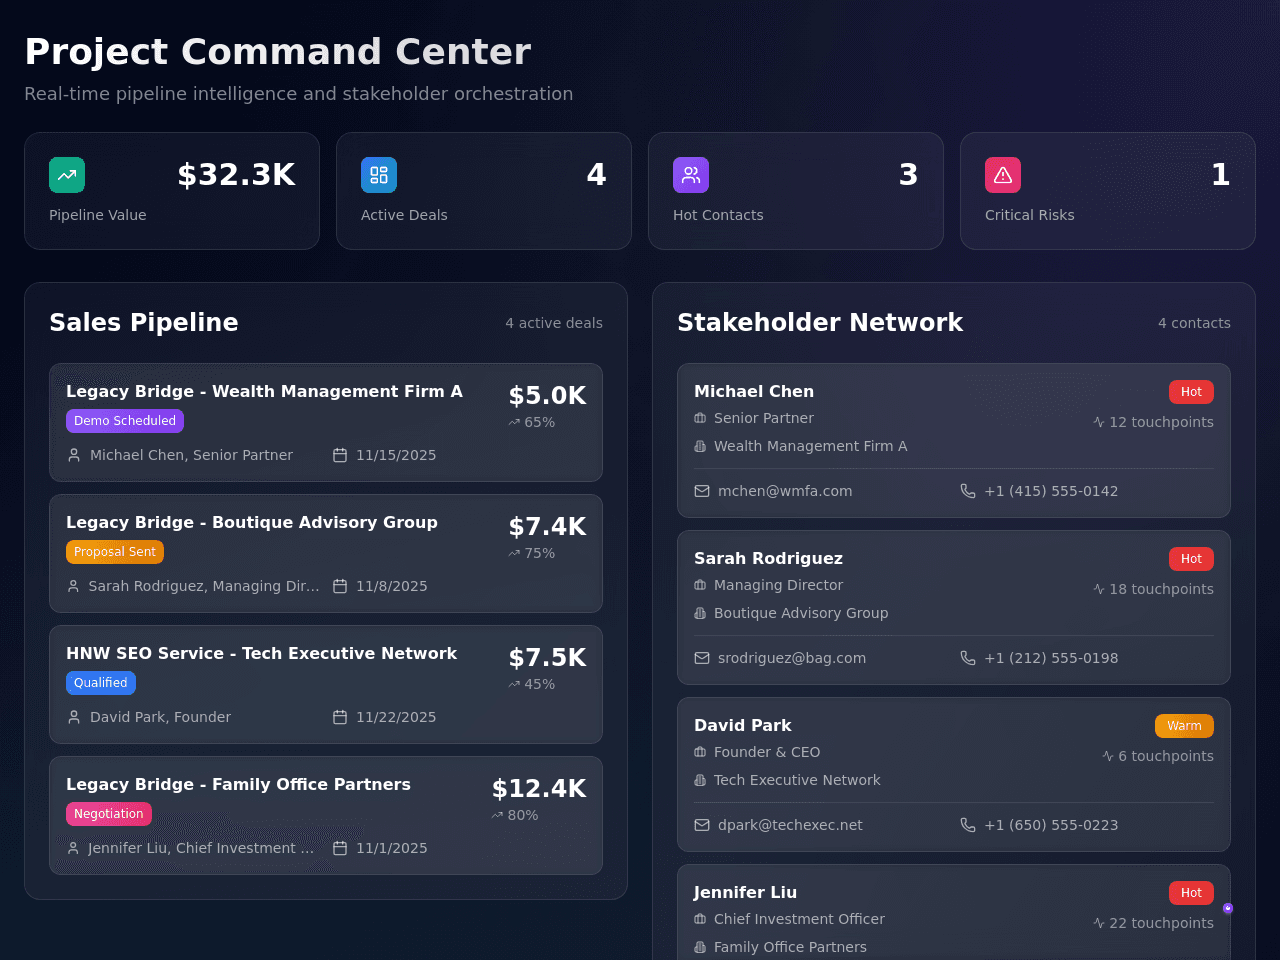
Task: Click Sarah Rodriguez's Hot badge
Action: tap(1191, 559)
